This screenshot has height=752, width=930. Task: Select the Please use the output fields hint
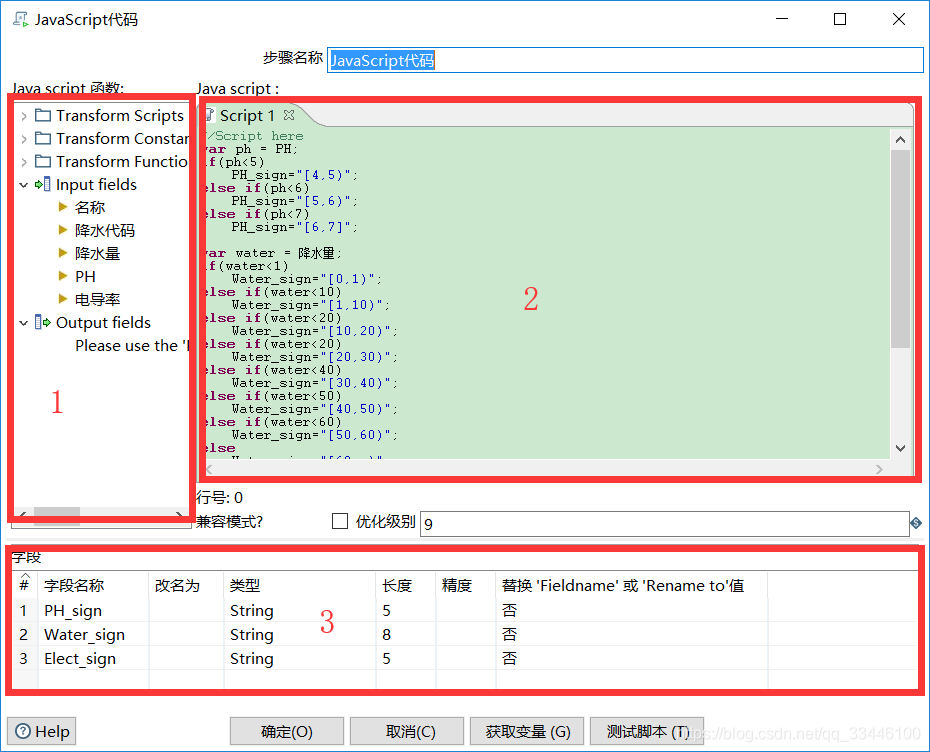coord(132,346)
